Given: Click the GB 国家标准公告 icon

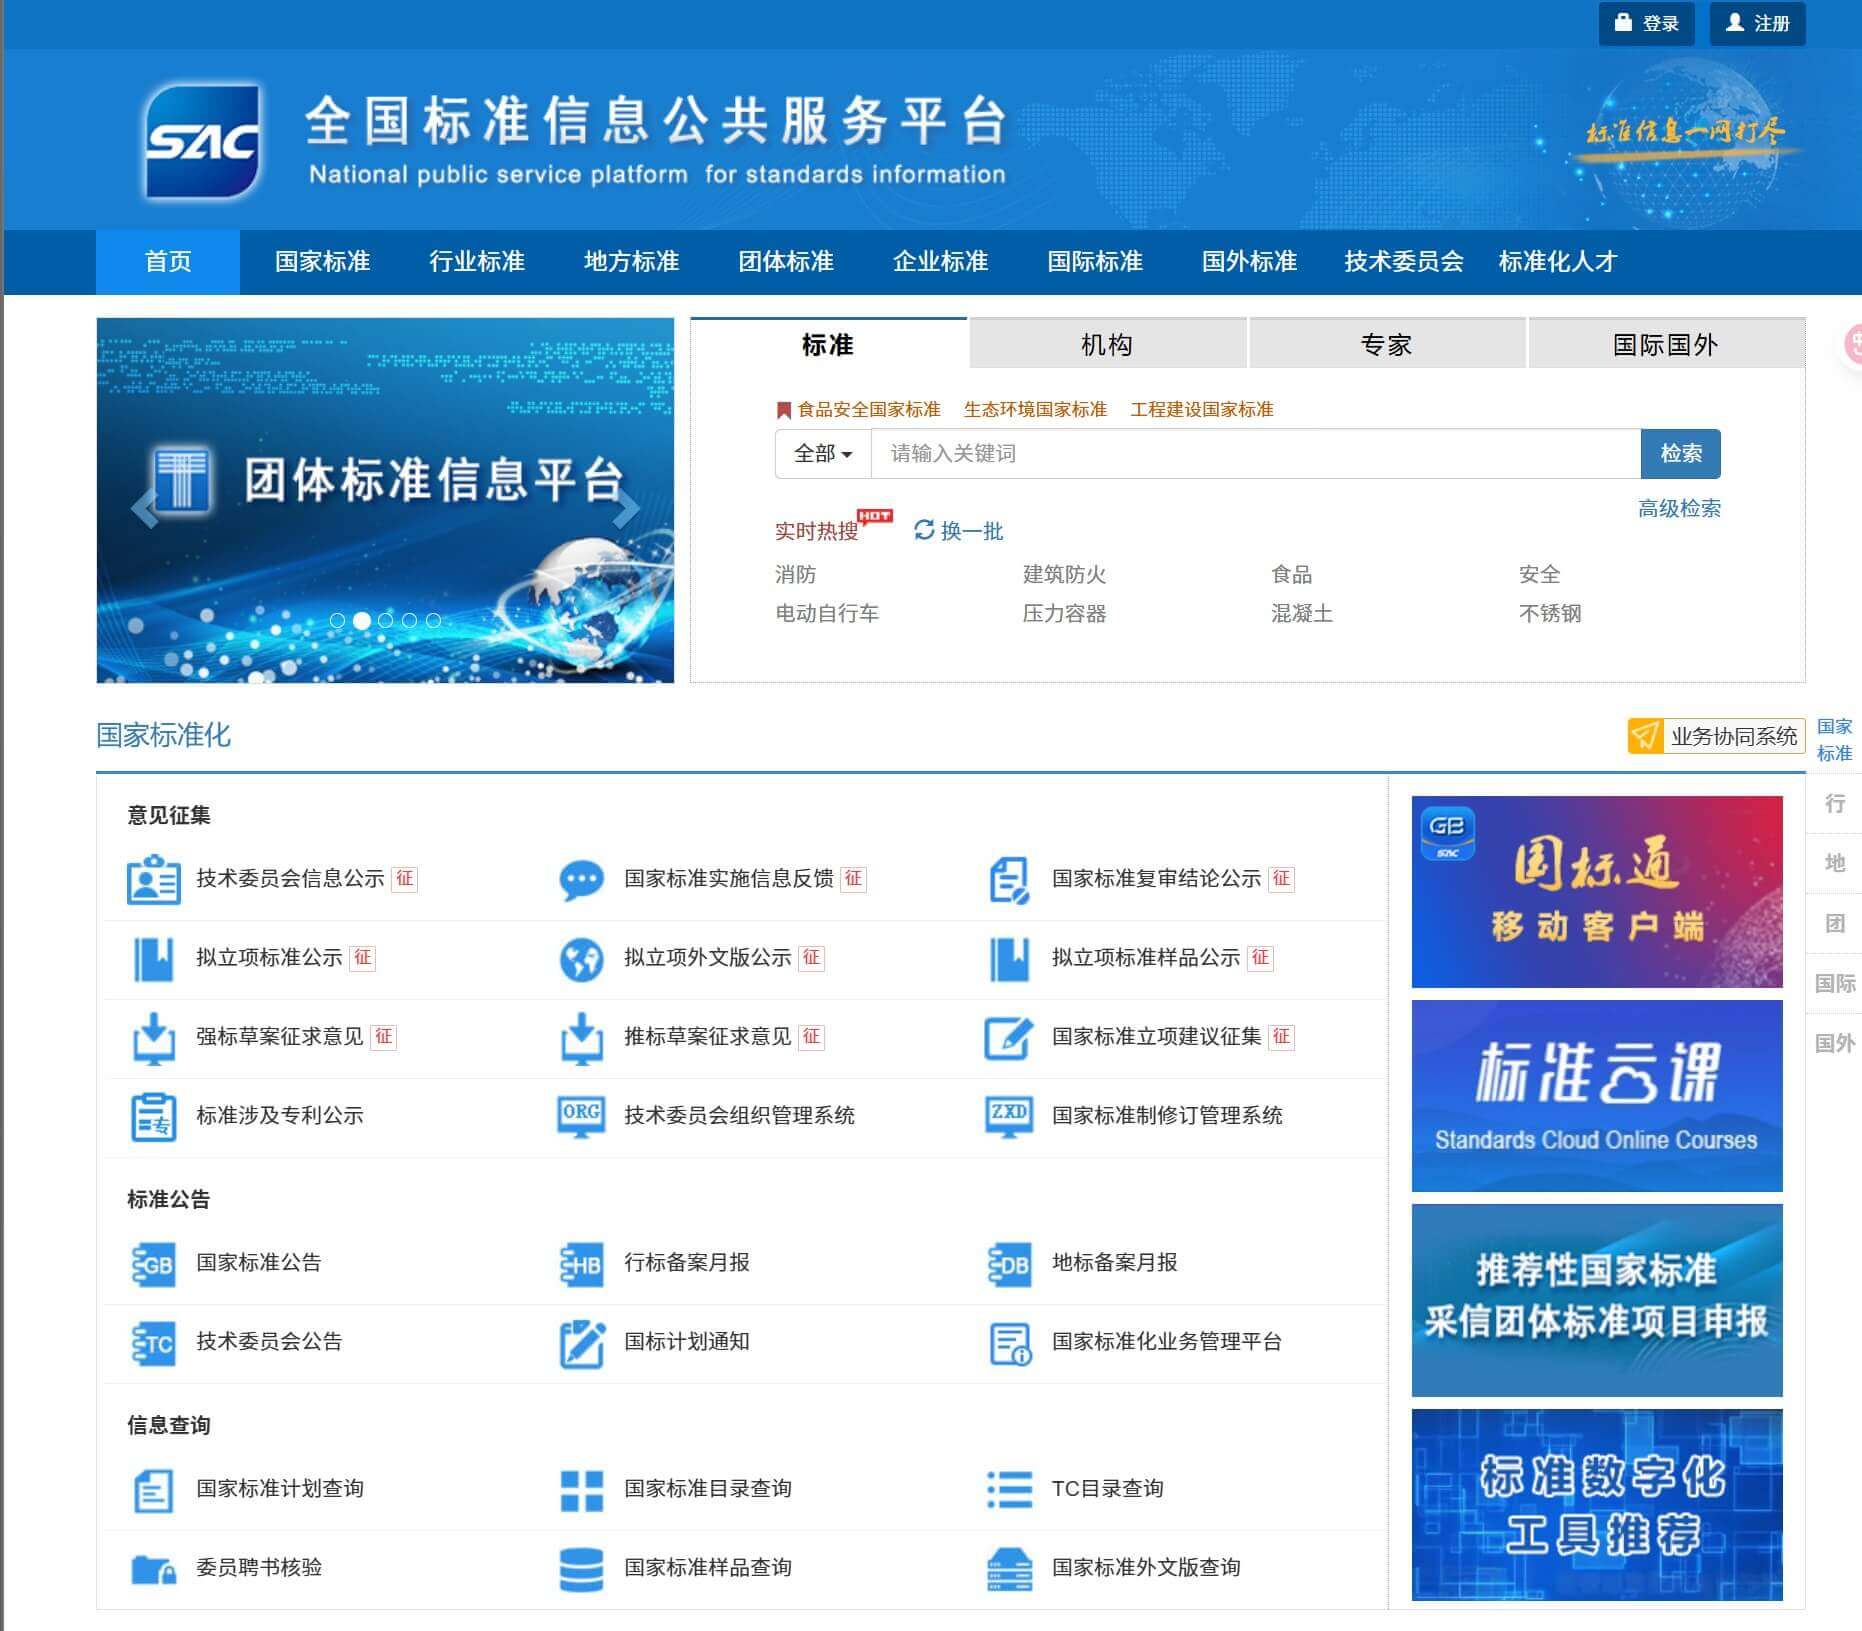Looking at the screenshot, I should coord(153,1263).
